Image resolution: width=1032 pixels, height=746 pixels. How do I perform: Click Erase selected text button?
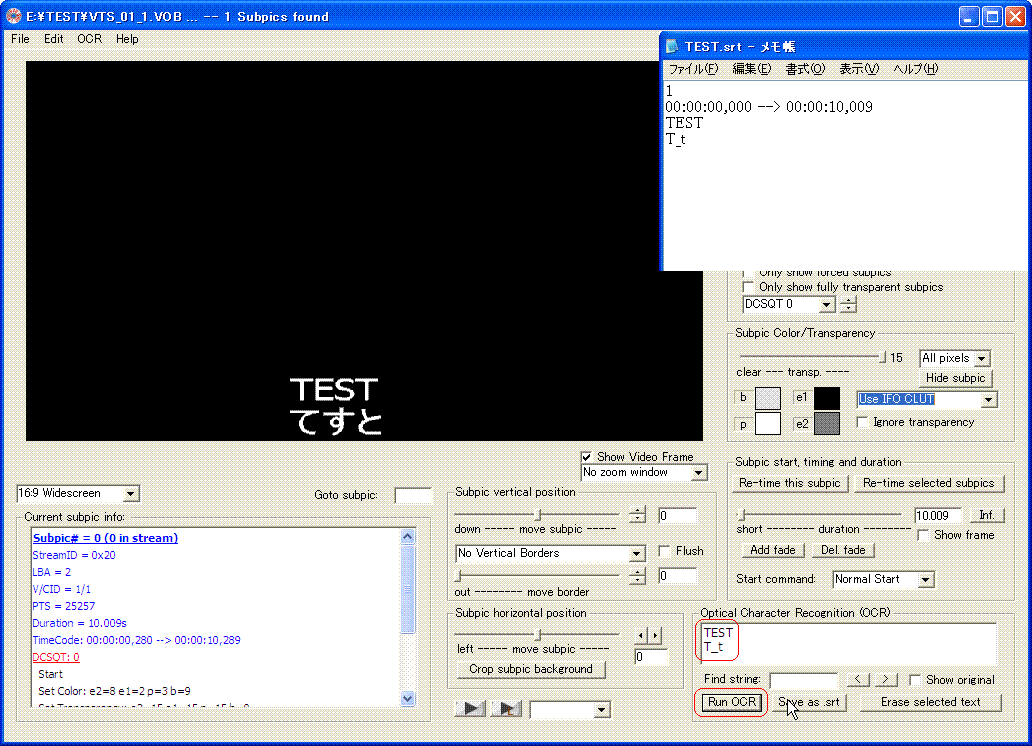931,702
